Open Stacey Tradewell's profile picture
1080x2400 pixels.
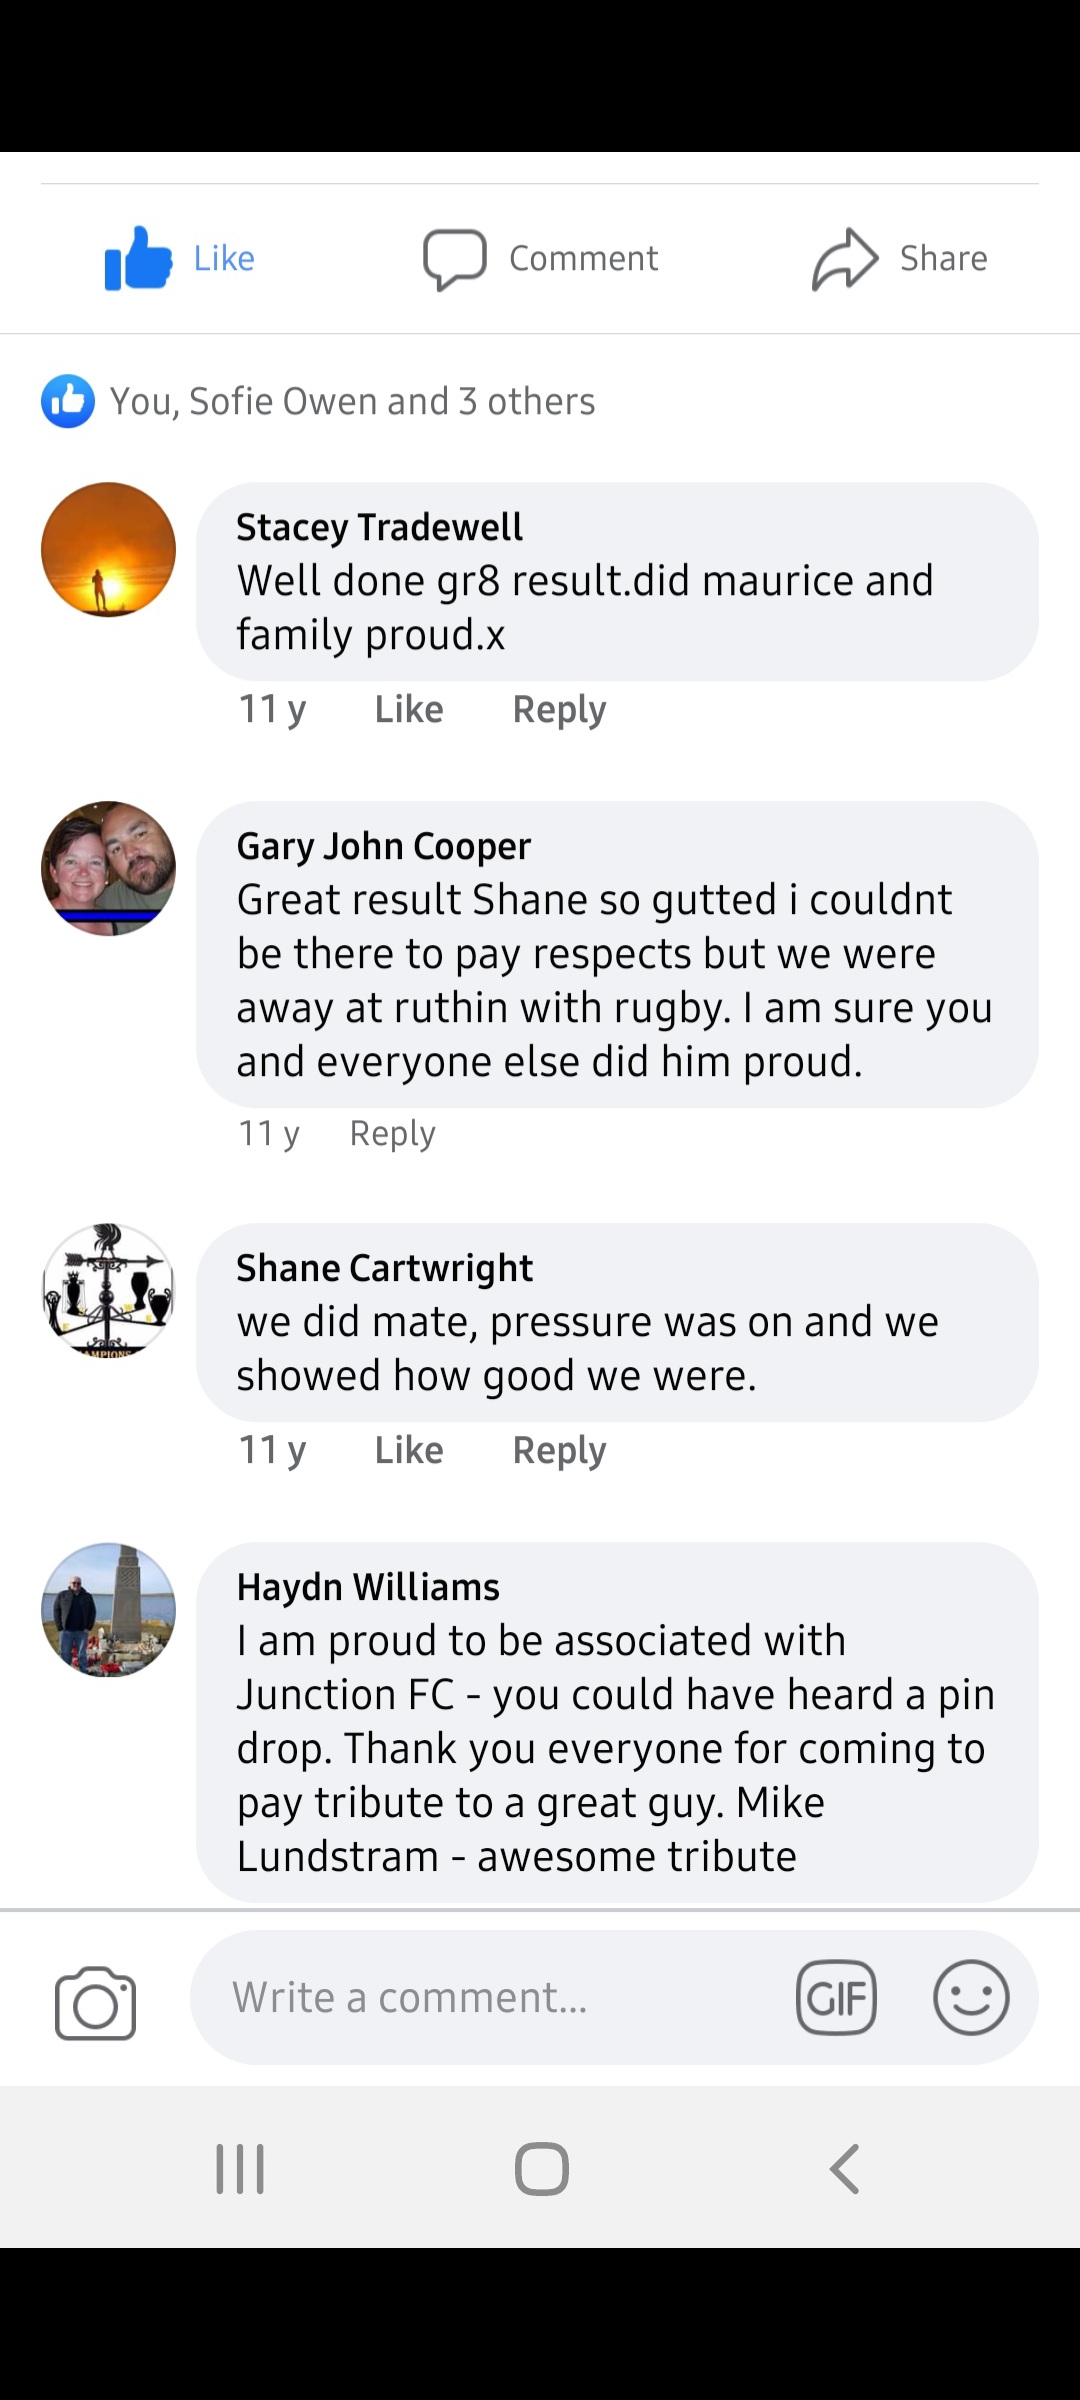click(108, 549)
